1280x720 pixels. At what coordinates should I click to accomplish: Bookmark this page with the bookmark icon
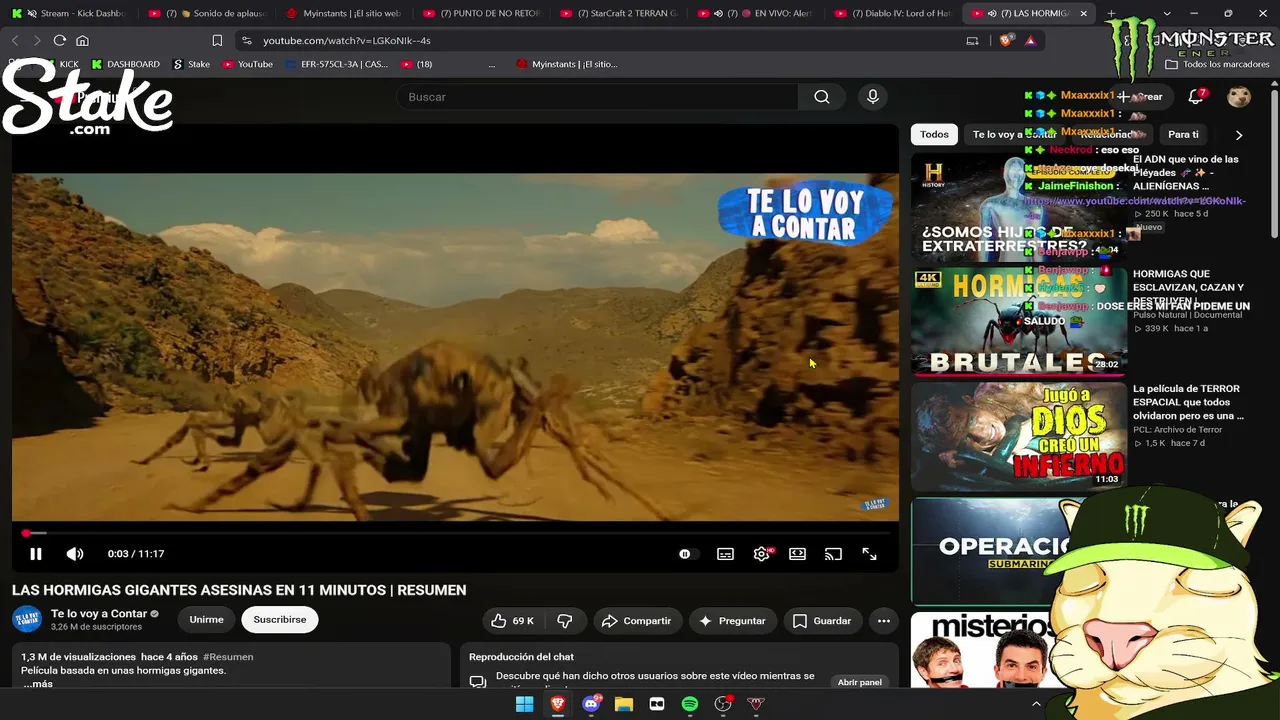[x=217, y=40]
